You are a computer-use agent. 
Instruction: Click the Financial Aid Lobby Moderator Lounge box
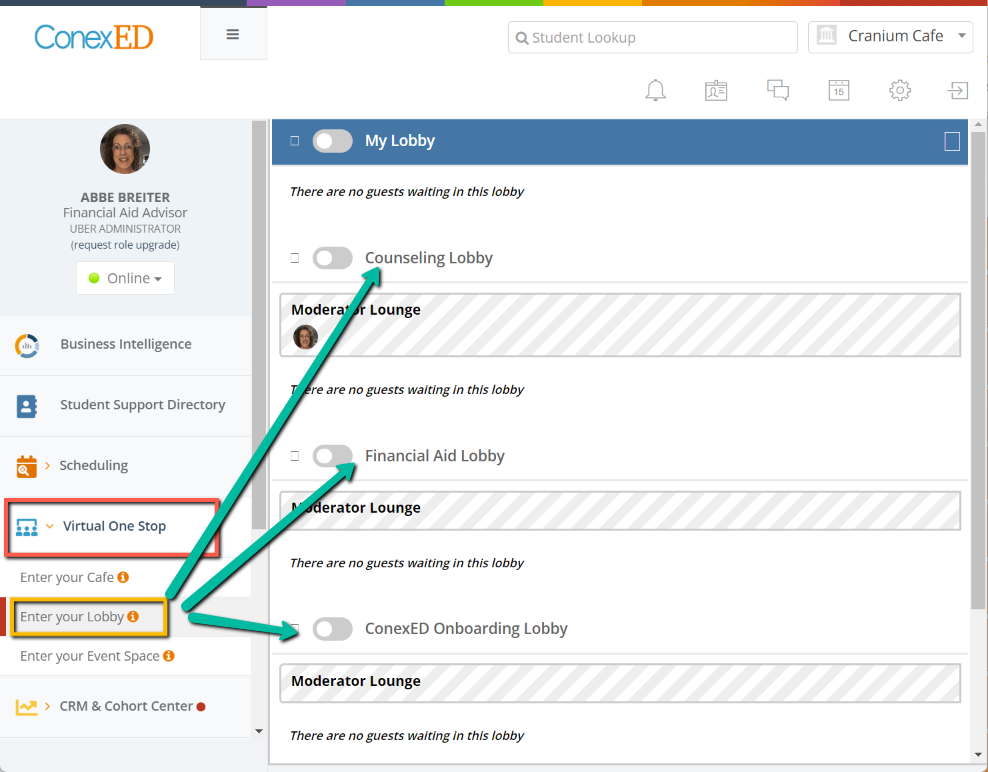620,510
